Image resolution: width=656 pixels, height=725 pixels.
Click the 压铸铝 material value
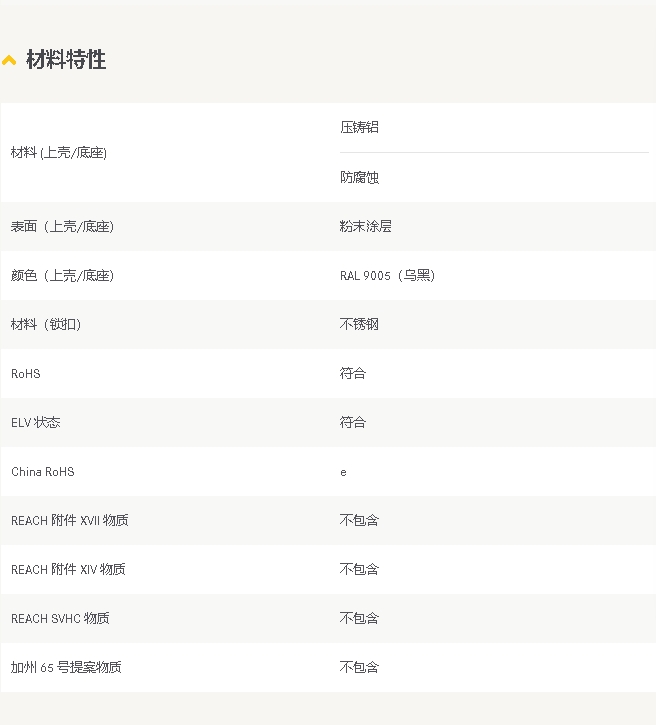coord(359,127)
